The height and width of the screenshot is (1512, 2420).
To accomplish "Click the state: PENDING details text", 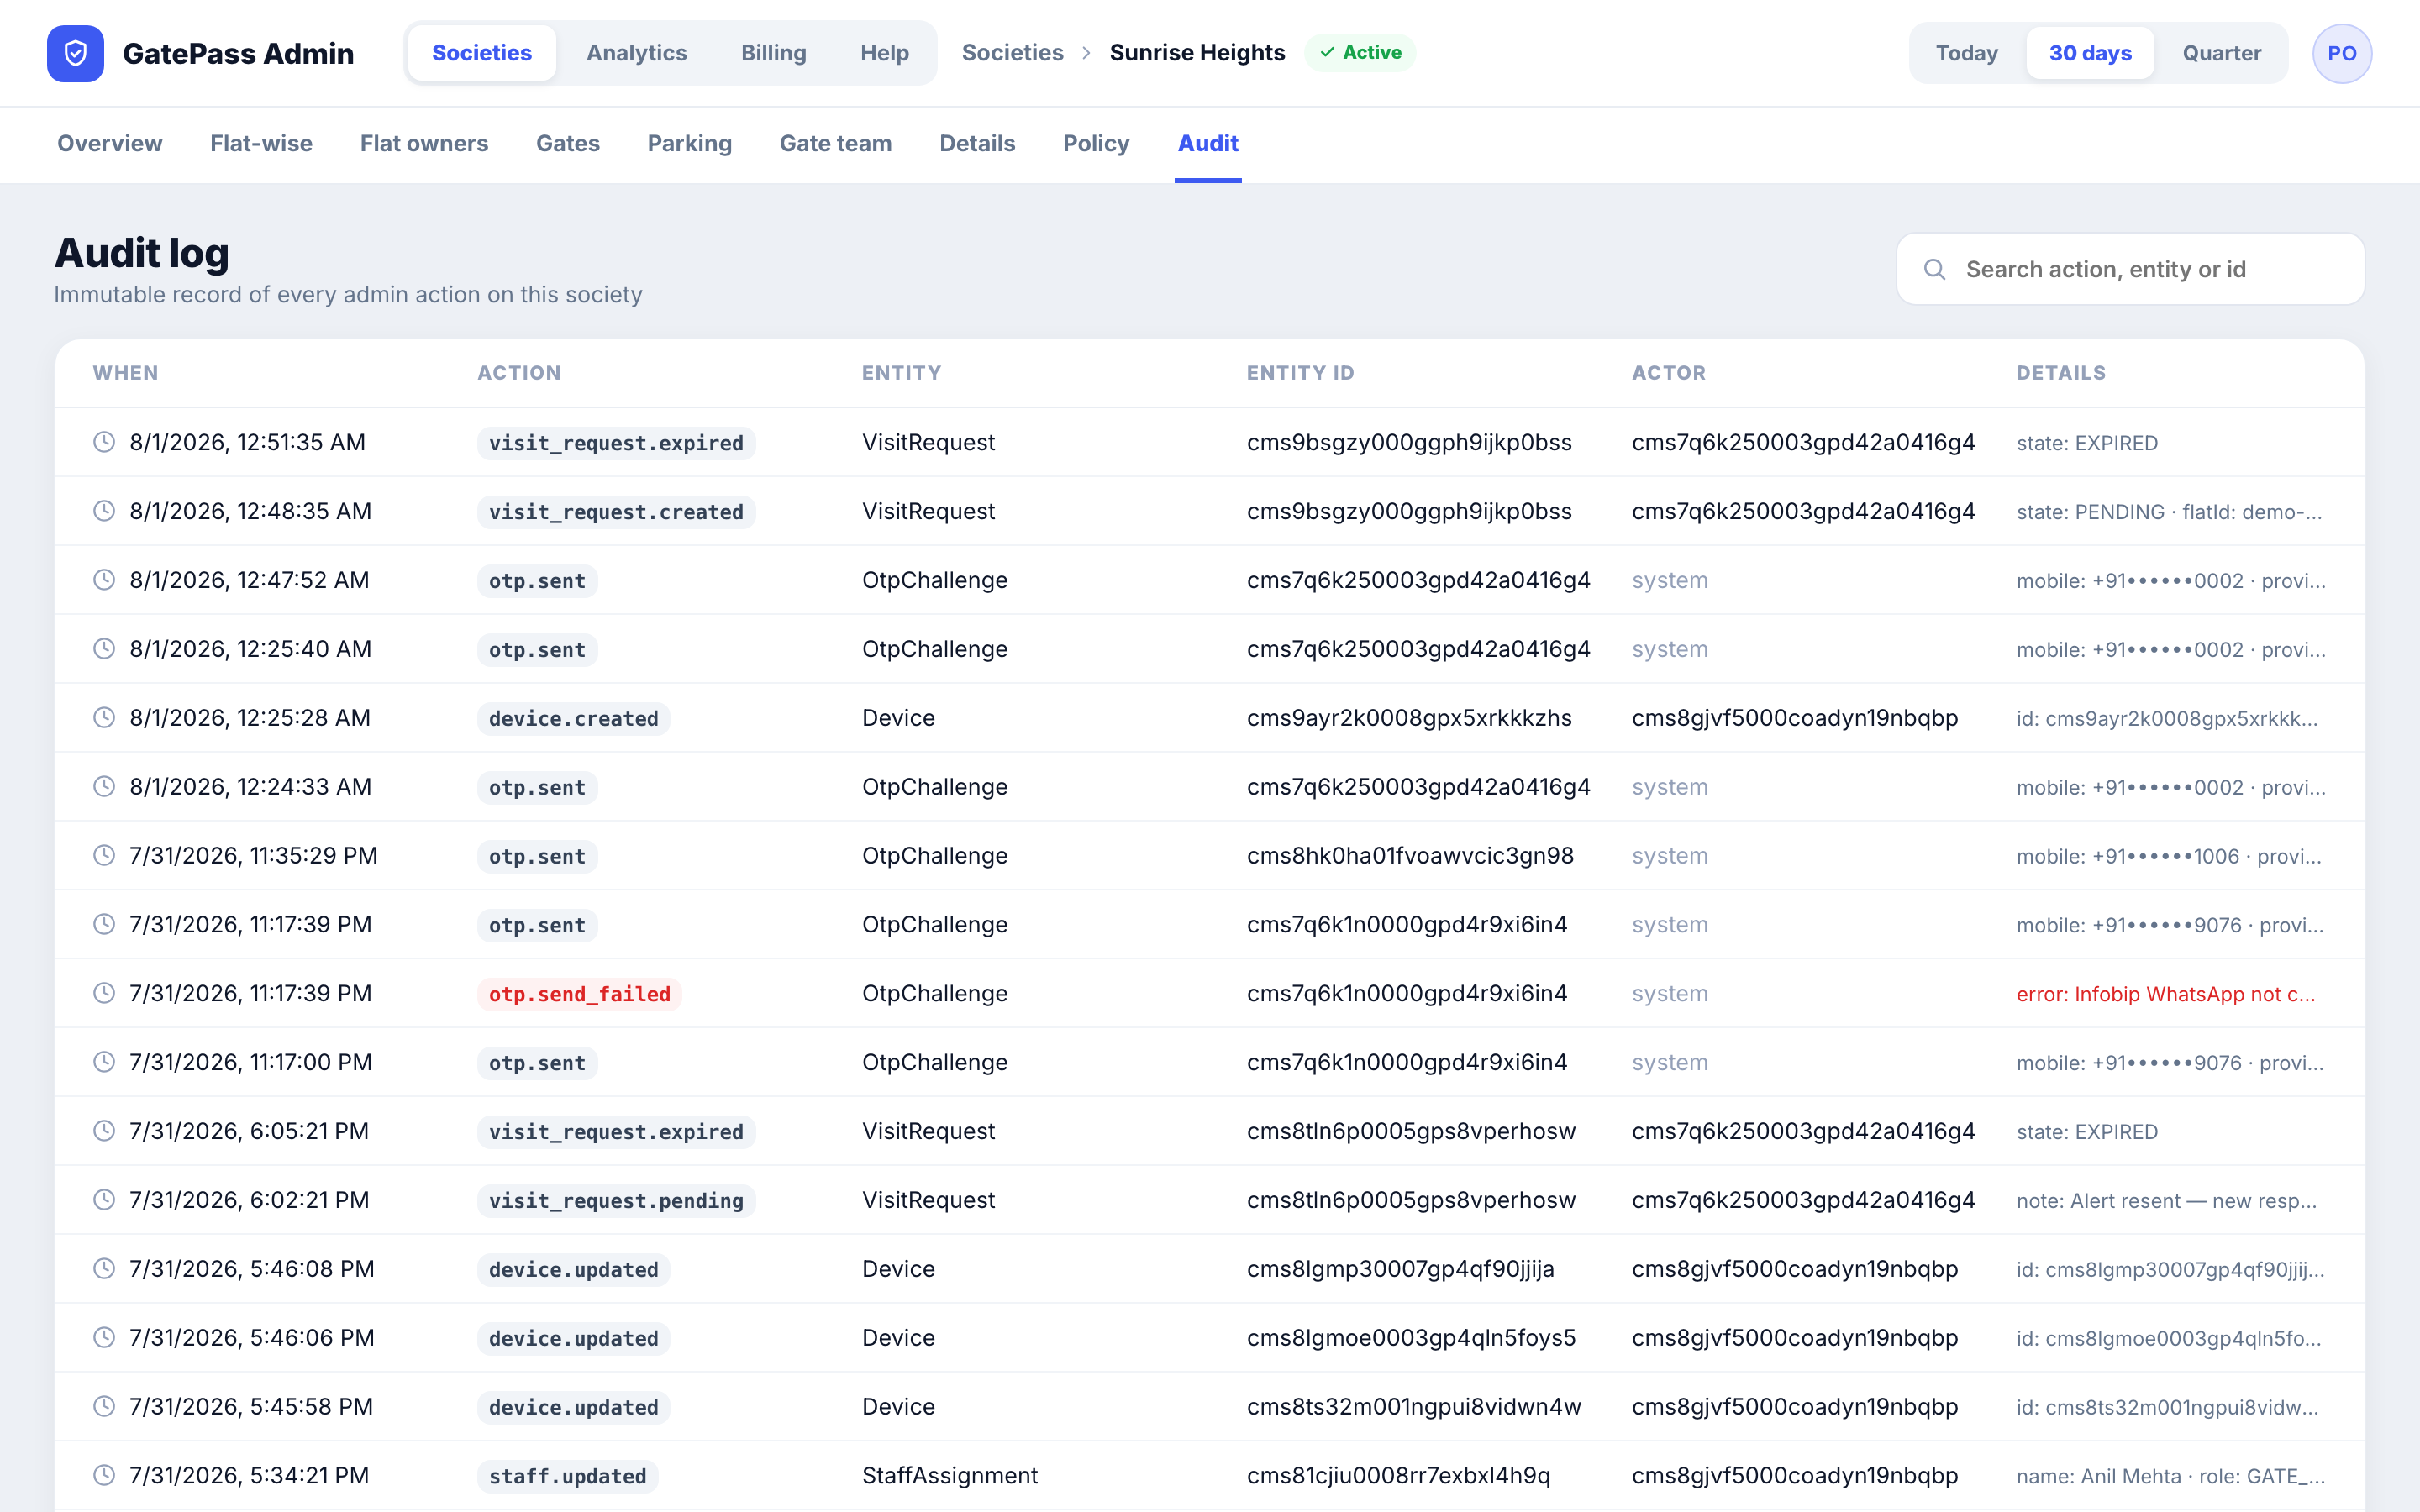I will click(2169, 512).
